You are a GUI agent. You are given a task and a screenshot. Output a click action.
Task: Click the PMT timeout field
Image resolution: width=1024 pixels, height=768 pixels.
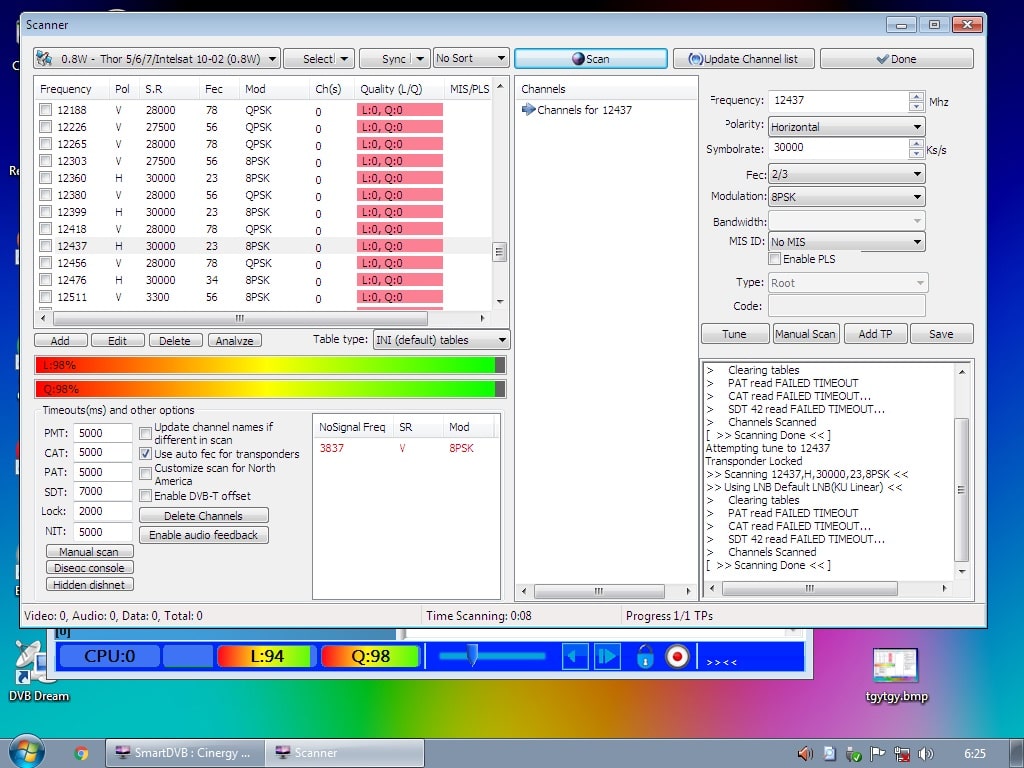pos(103,433)
